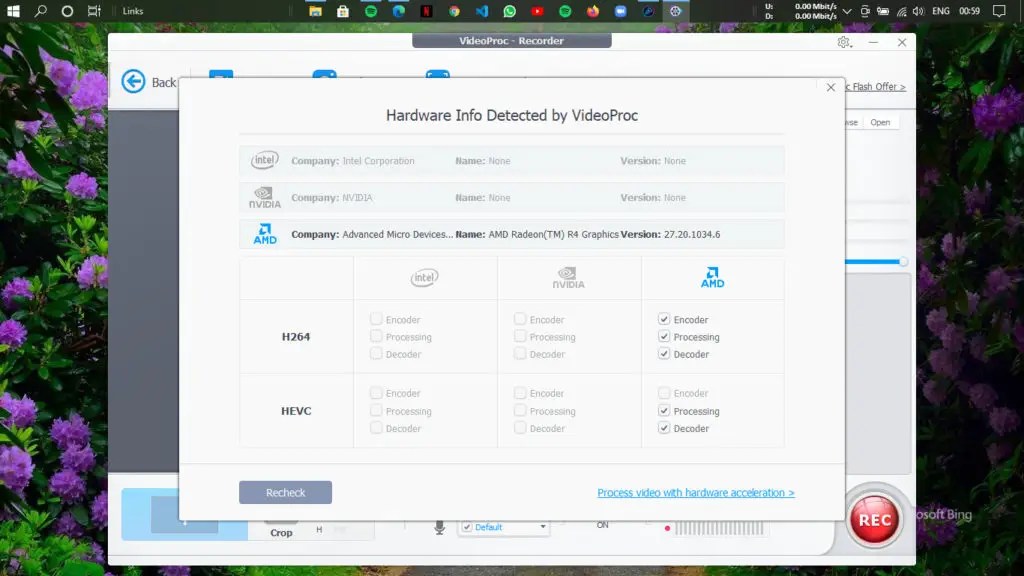Click the AMD logo column header
The height and width of the screenshot is (576, 1024).
713,278
